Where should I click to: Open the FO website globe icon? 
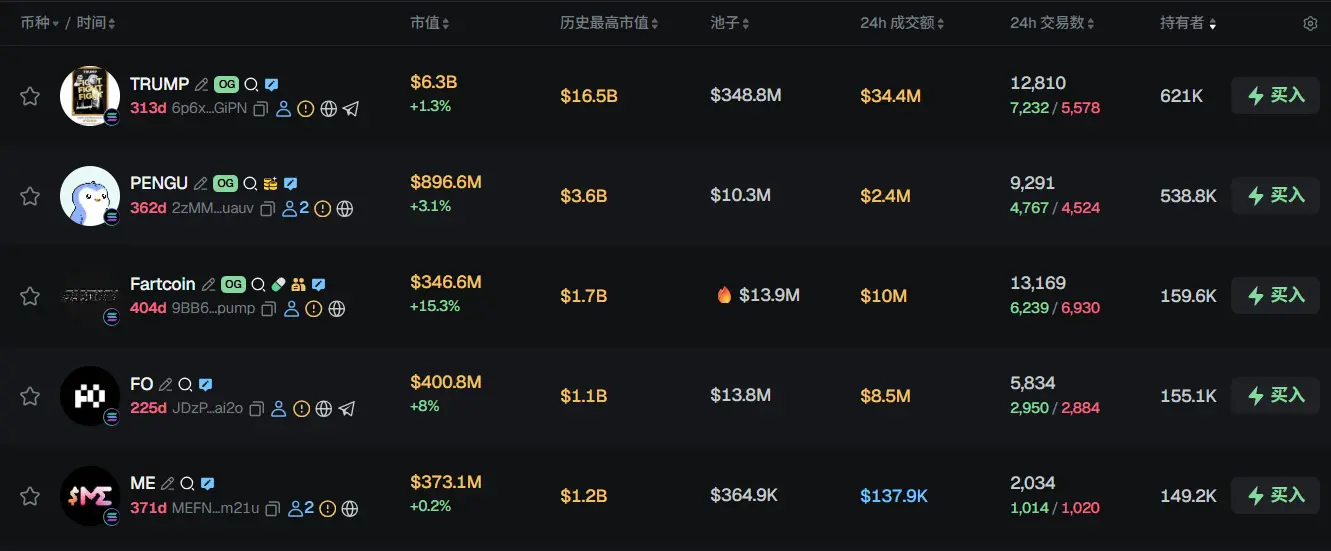coord(324,409)
